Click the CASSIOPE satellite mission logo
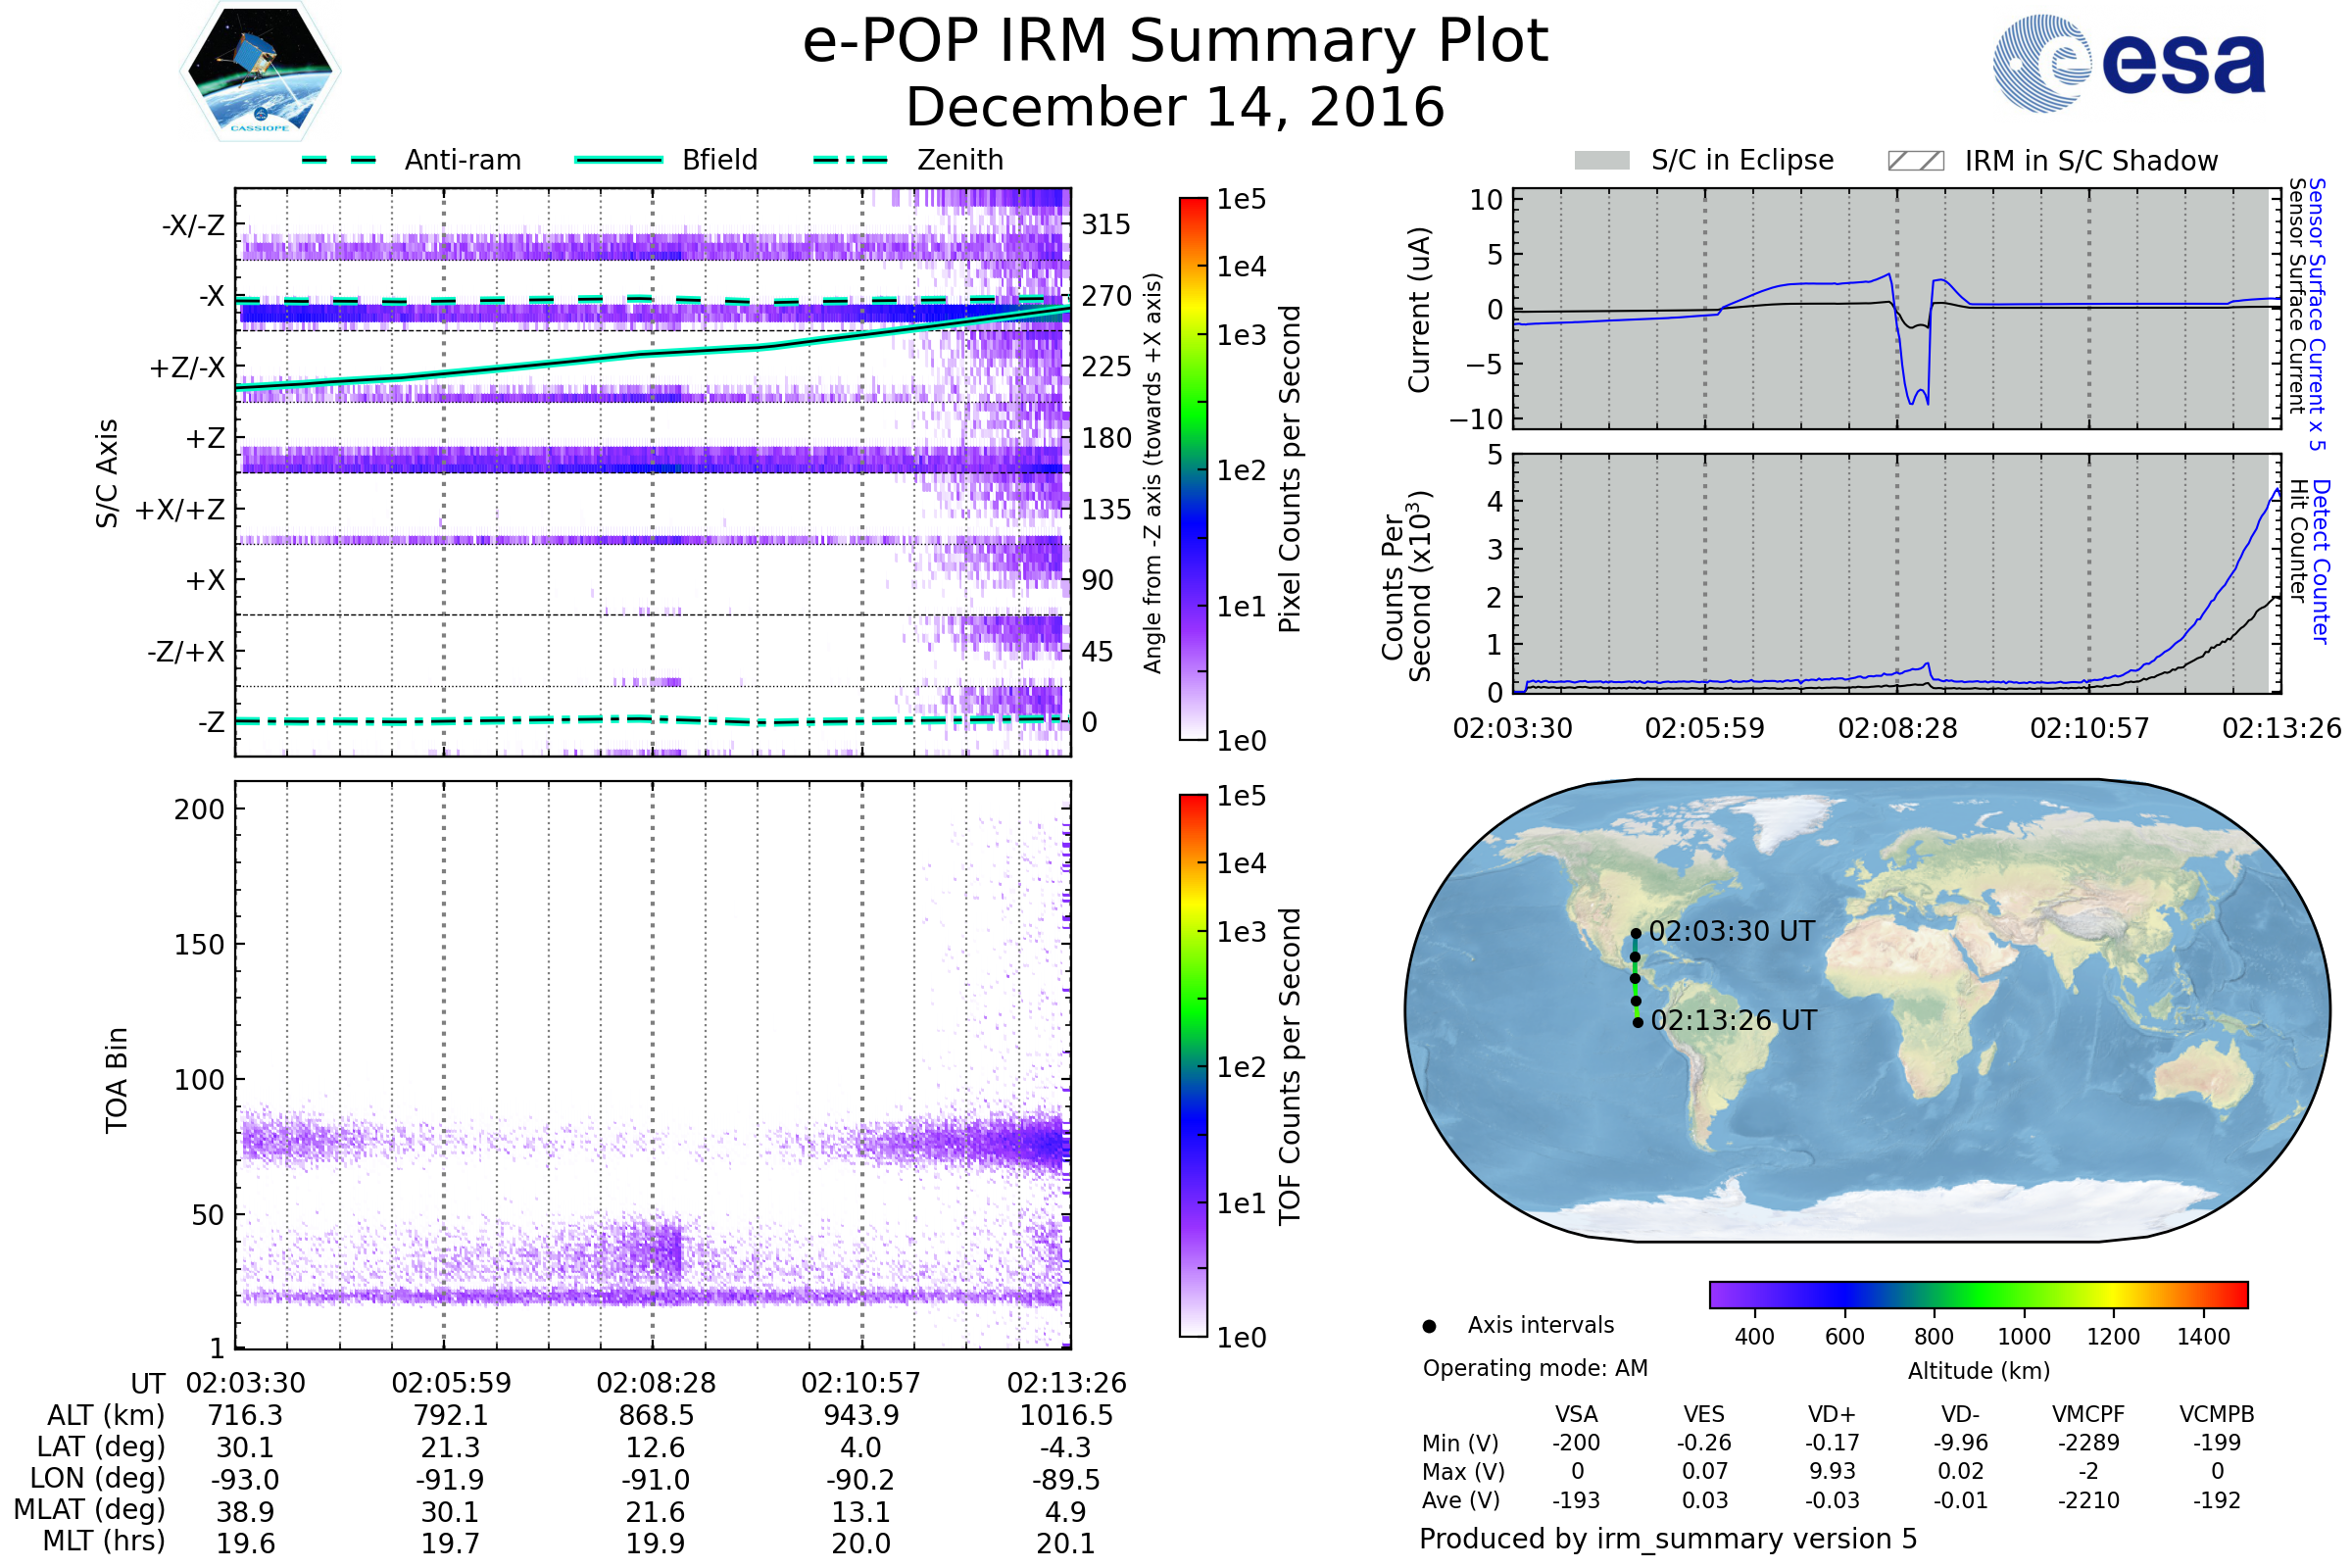 [x=260, y=73]
